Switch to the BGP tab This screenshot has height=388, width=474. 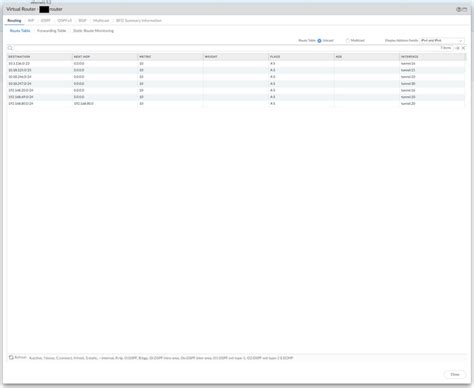click(82, 21)
